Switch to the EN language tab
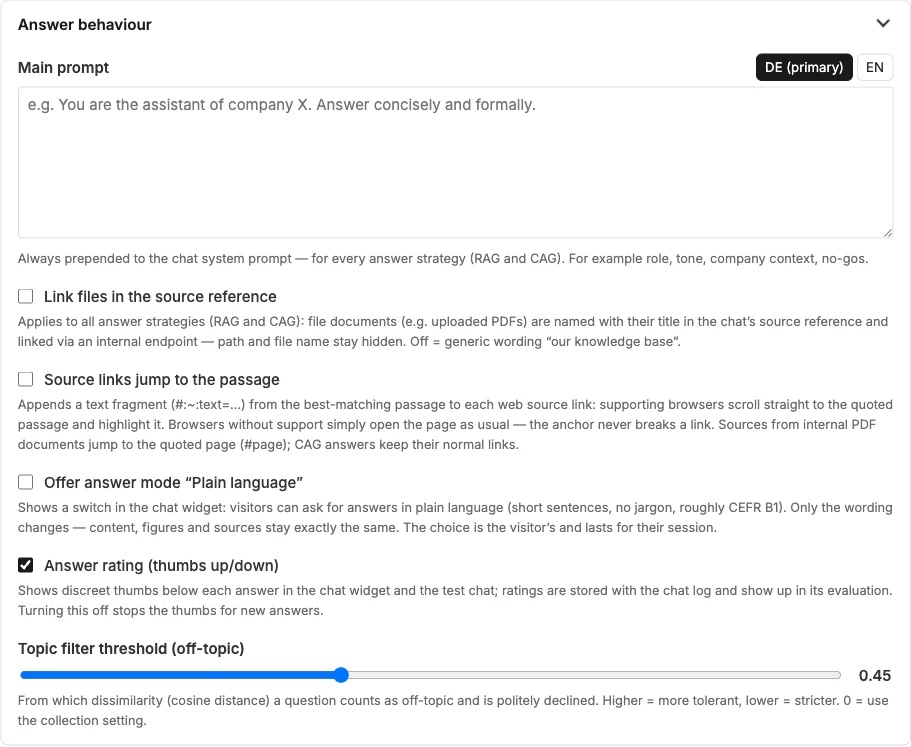Image resolution: width=911 pixels, height=747 pixels. coord(874,67)
